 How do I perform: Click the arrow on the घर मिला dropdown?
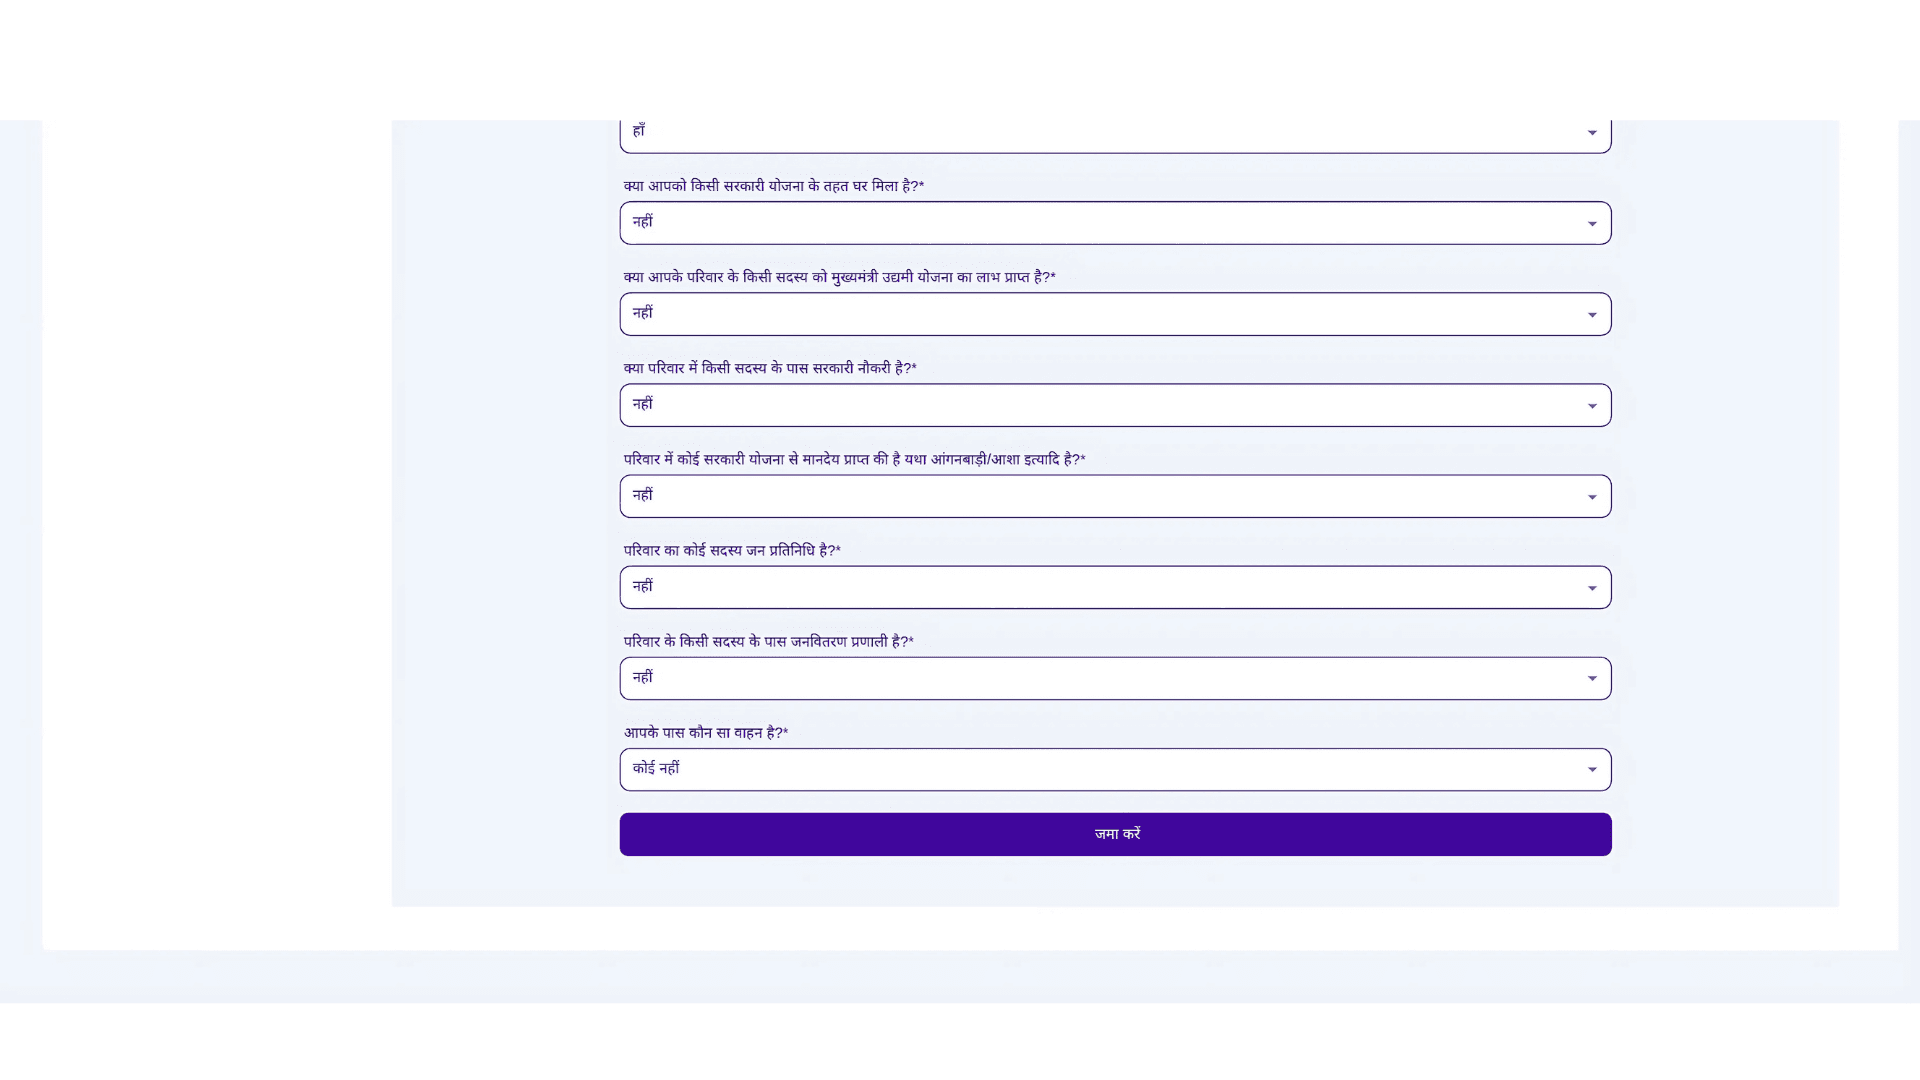(x=1592, y=224)
